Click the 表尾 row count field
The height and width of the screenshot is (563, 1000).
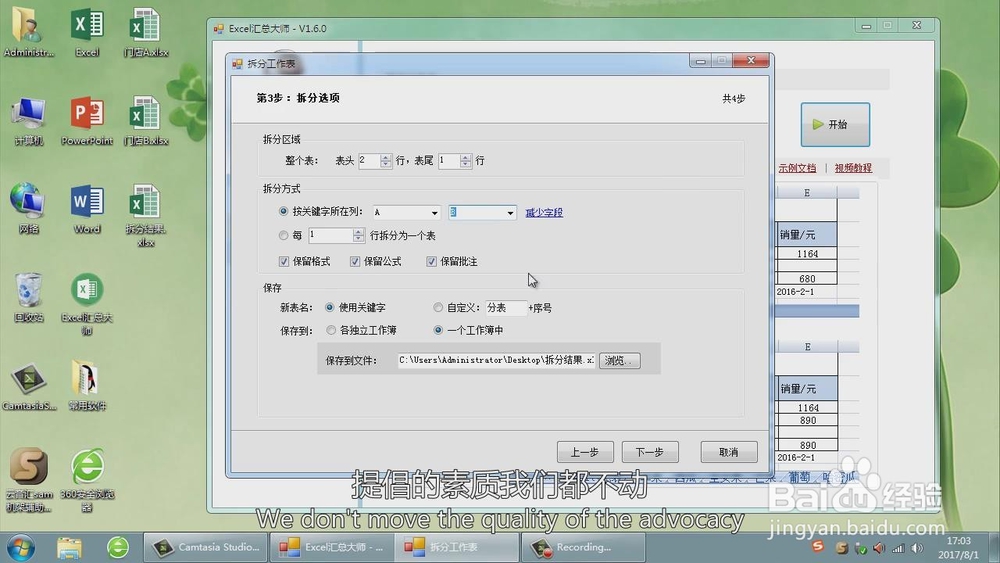[450, 161]
